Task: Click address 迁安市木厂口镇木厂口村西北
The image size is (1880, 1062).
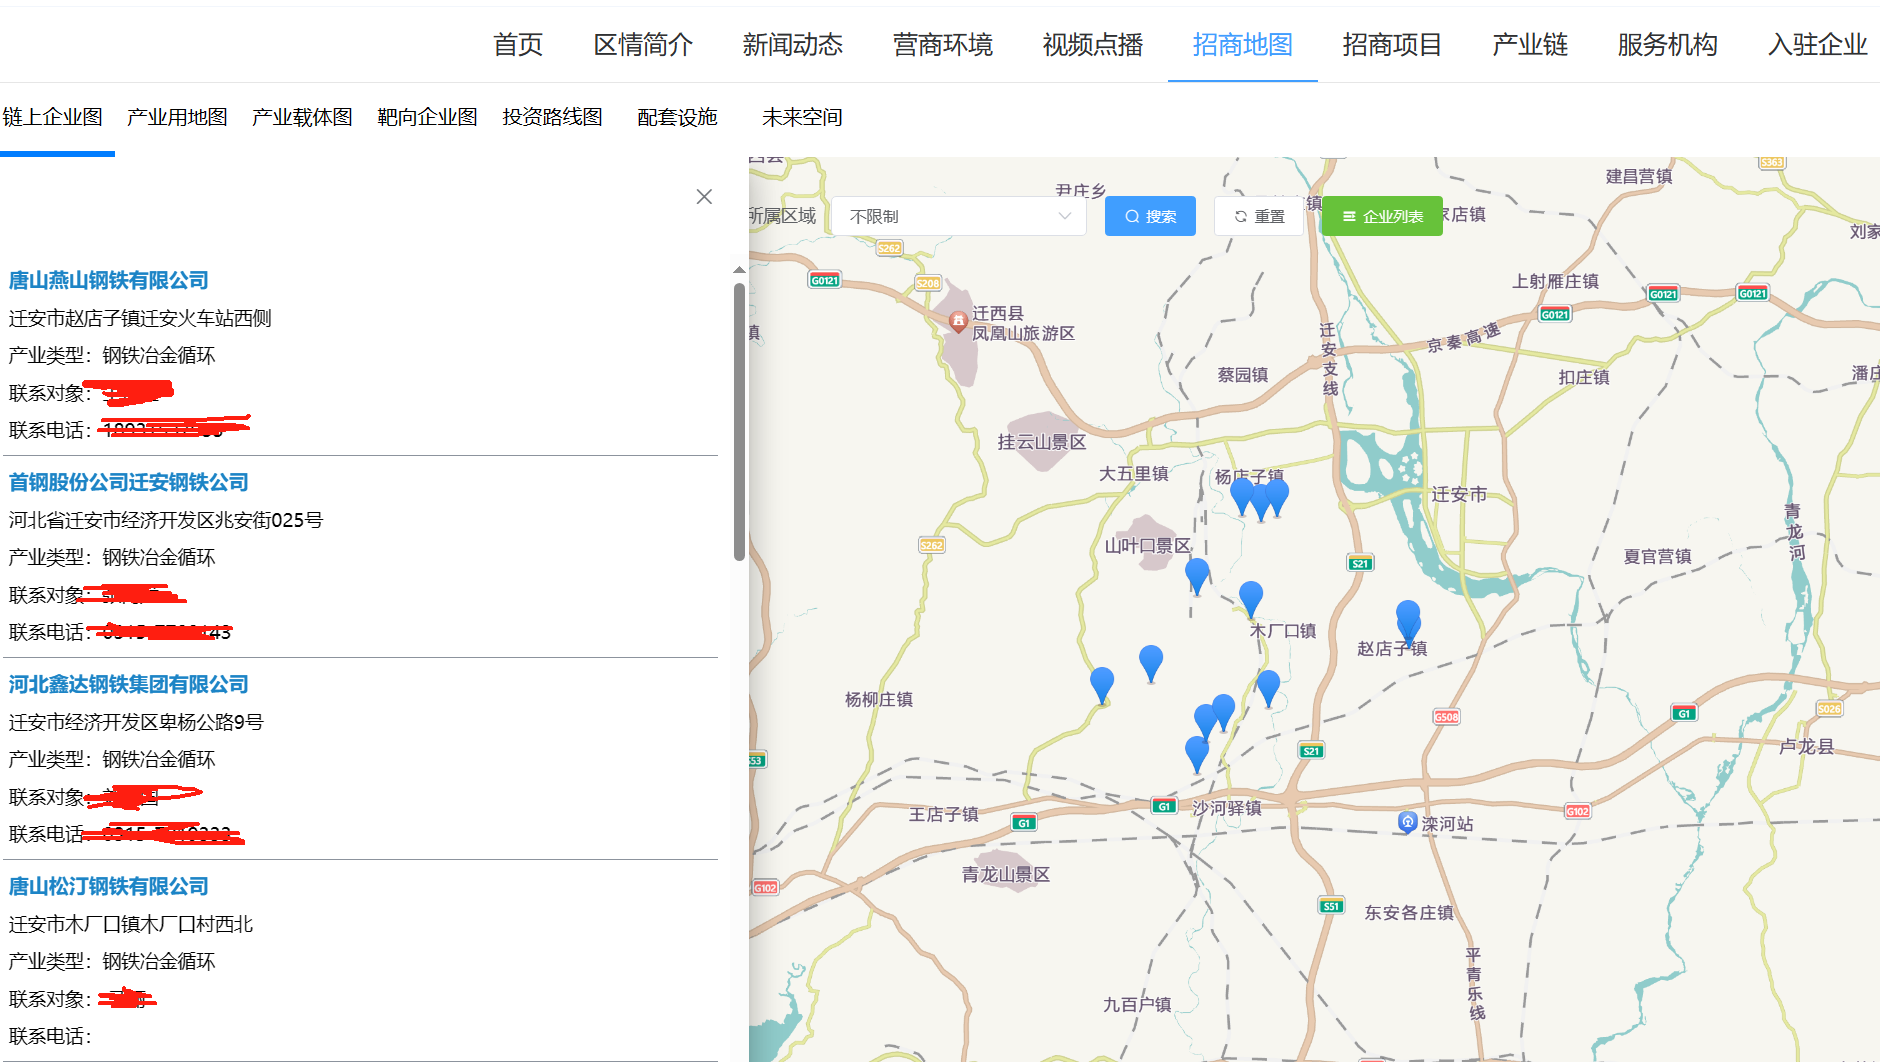Action: [131, 924]
